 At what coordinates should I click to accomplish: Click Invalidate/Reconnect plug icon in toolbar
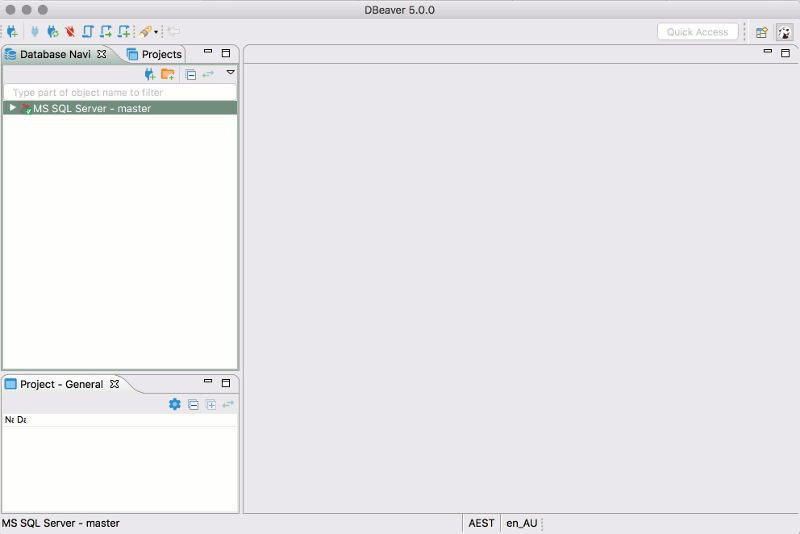coord(53,32)
